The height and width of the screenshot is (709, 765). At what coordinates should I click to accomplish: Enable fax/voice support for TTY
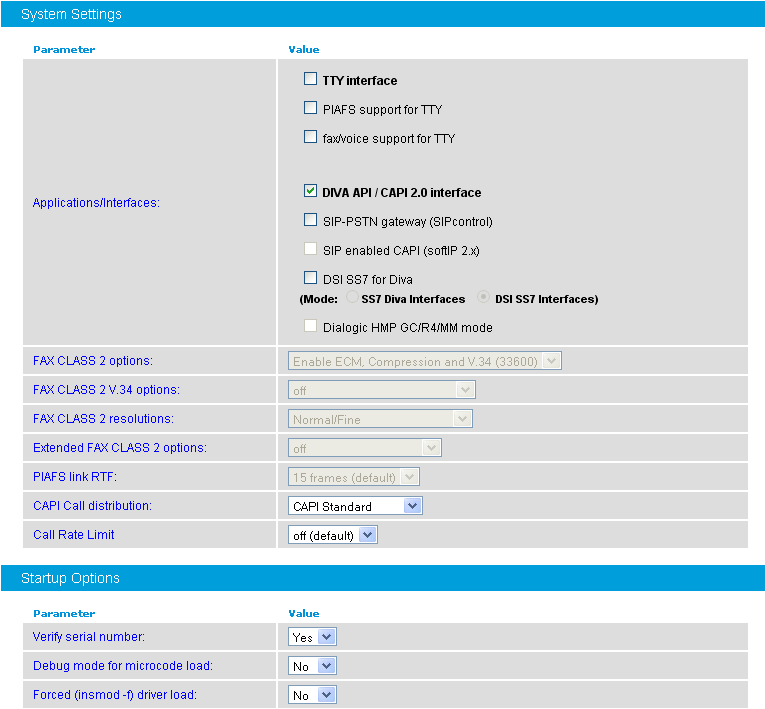pos(310,138)
